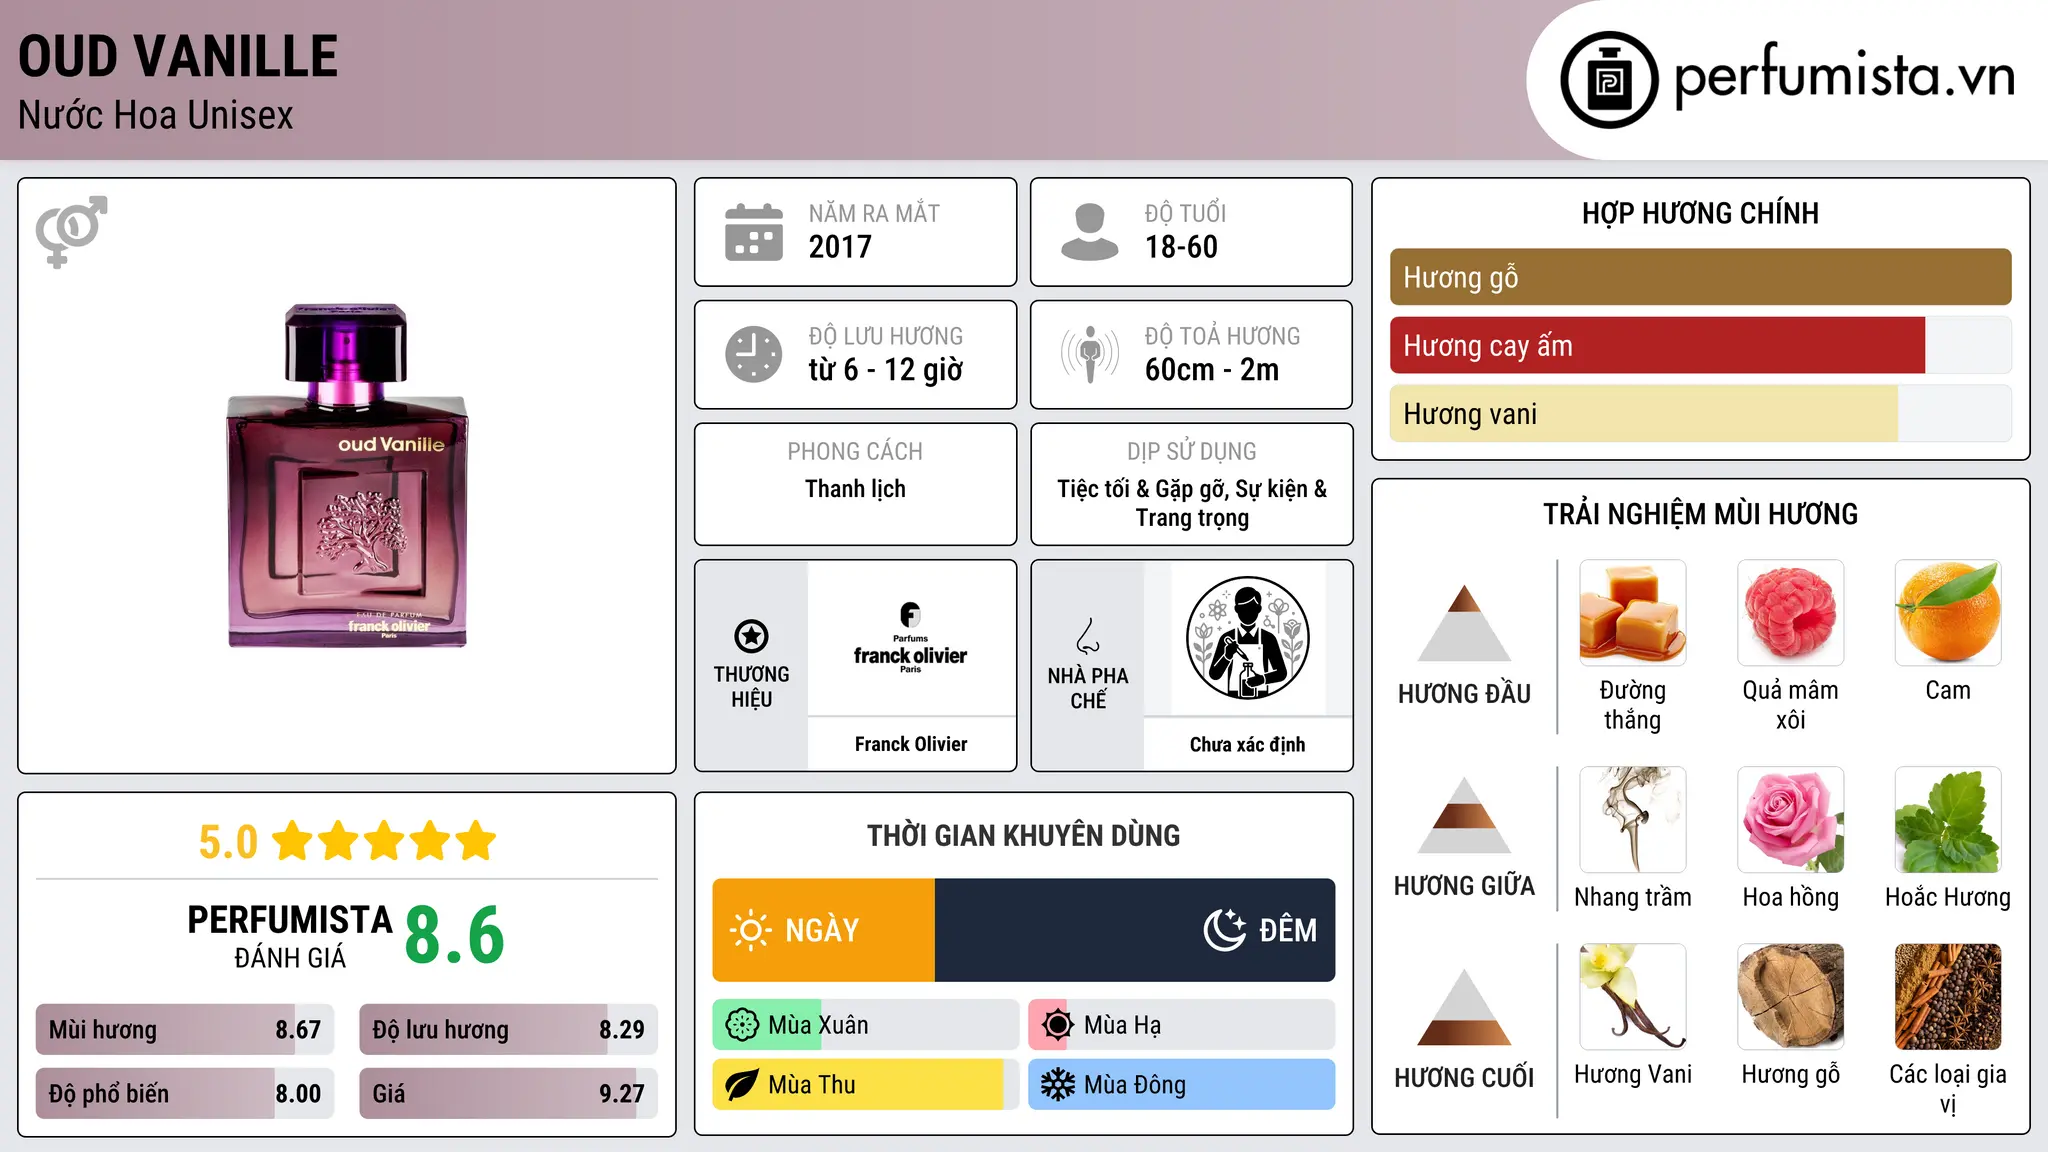Click the HƯƠNG GIỮA label
This screenshot has height=1152, width=2048.
pyautogui.click(x=1464, y=886)
